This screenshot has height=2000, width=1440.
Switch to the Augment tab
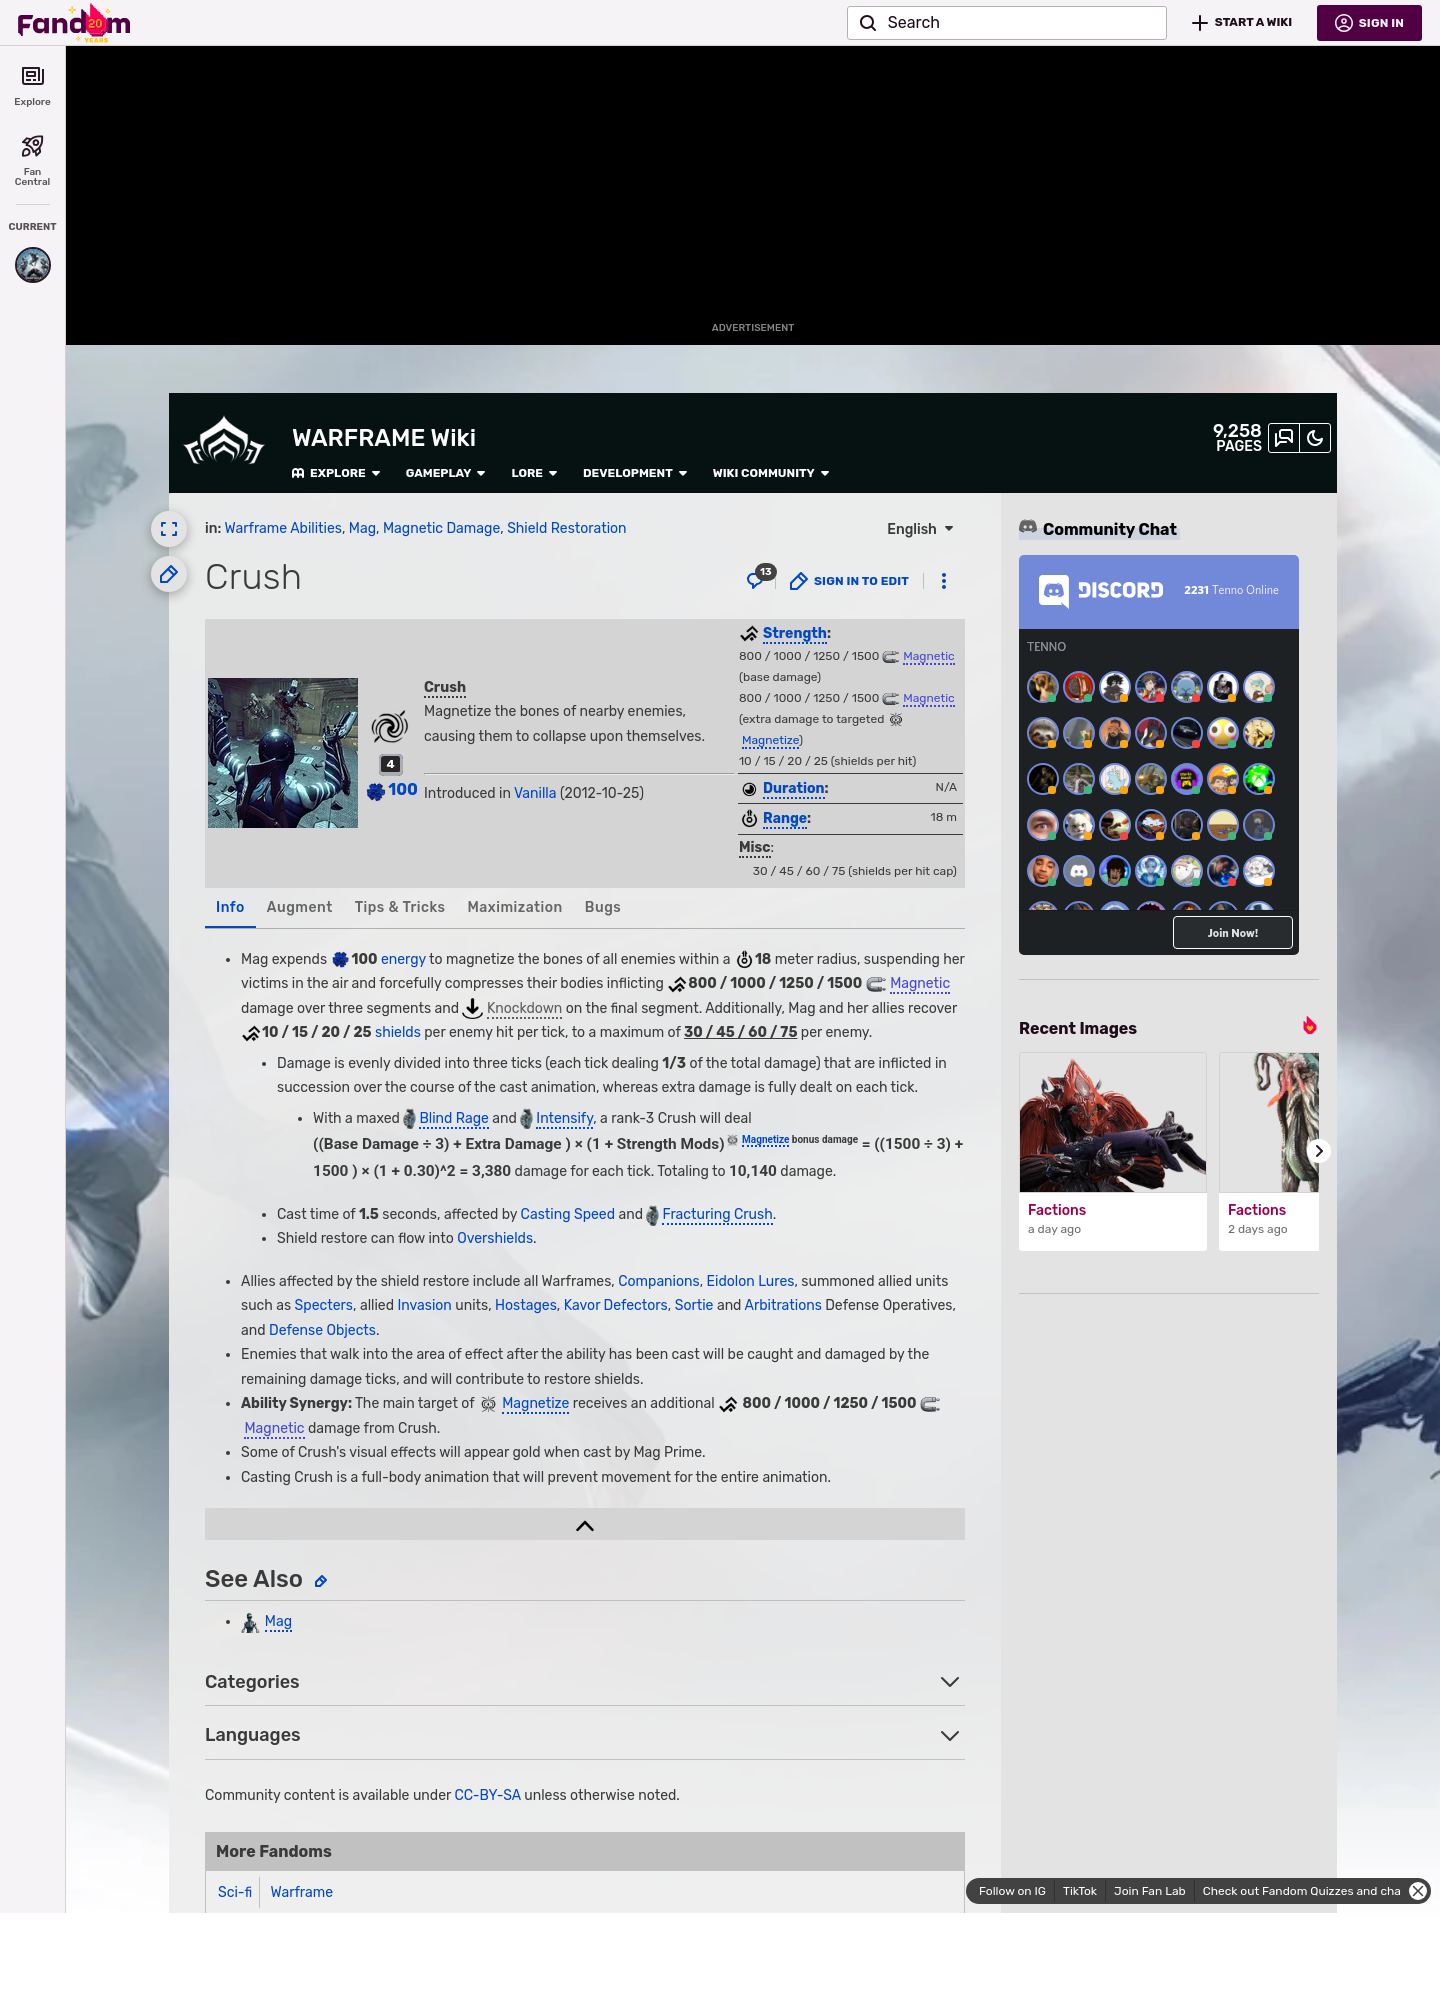click(299, 907)
